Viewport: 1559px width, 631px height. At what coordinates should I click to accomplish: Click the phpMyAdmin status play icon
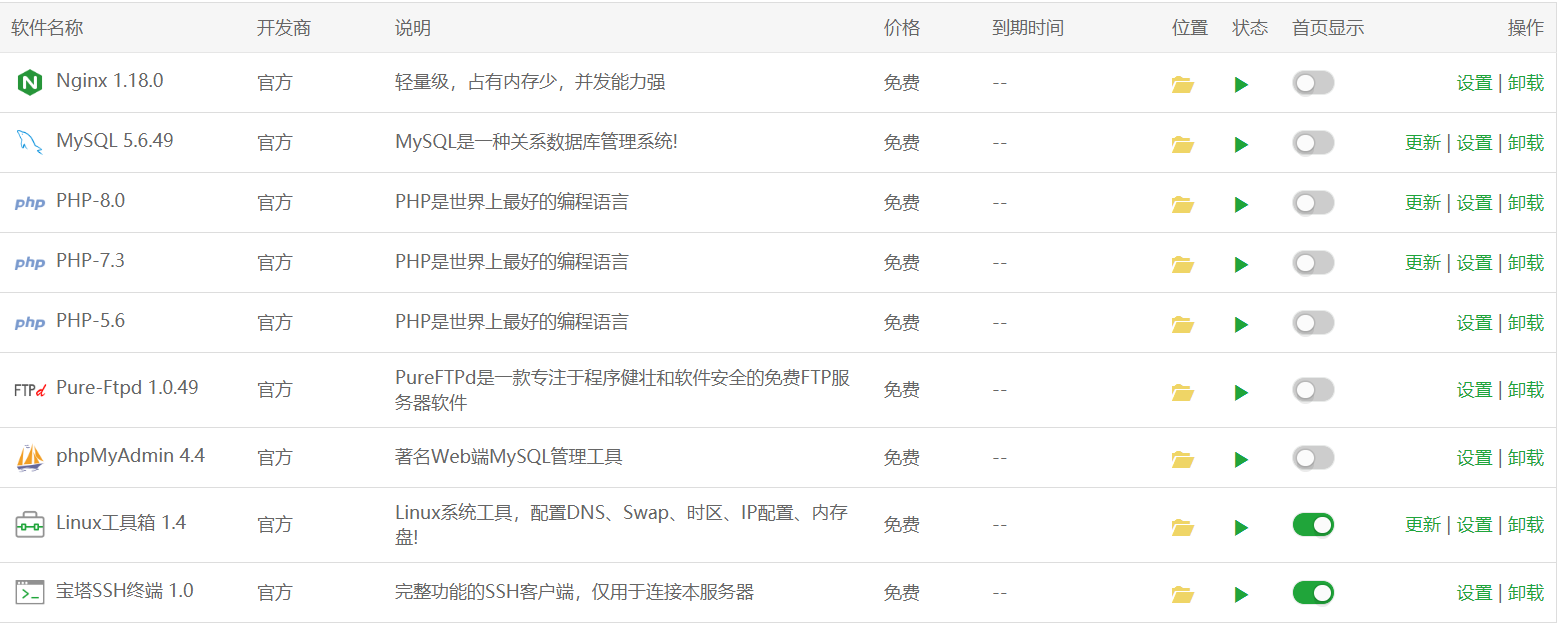tap(1241, 460)
